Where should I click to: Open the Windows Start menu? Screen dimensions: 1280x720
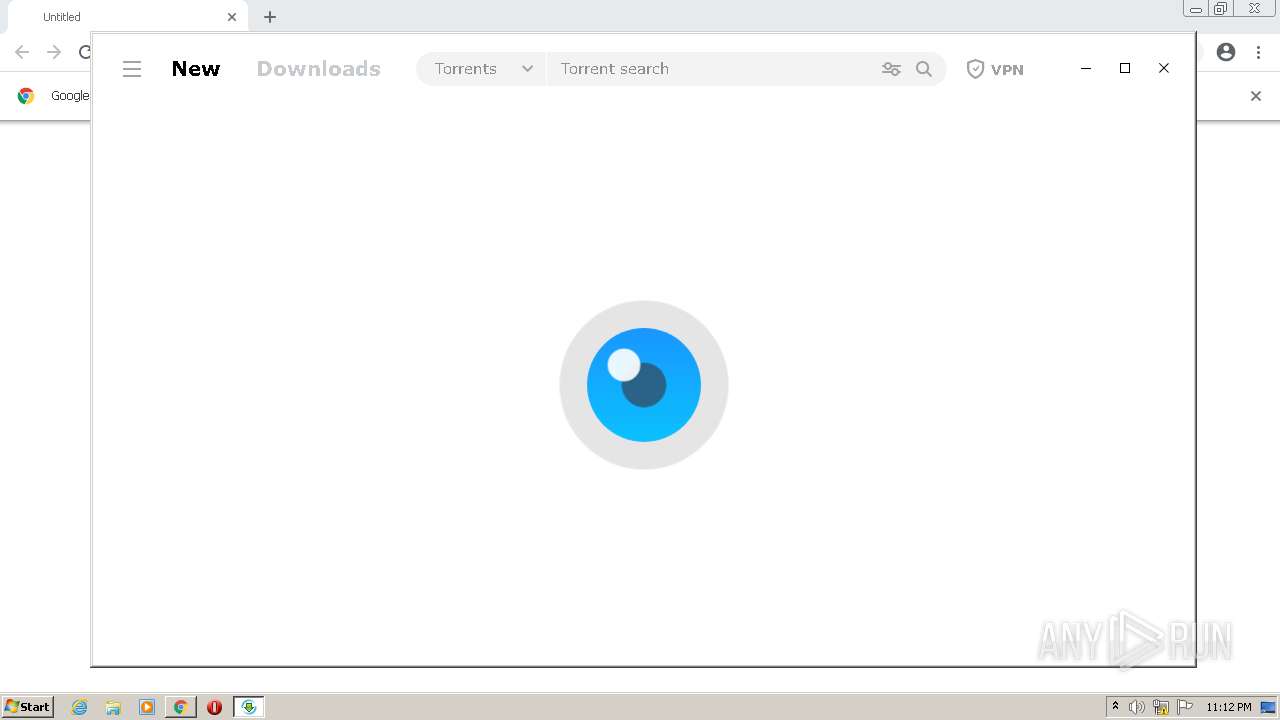(x=28, y=707)
